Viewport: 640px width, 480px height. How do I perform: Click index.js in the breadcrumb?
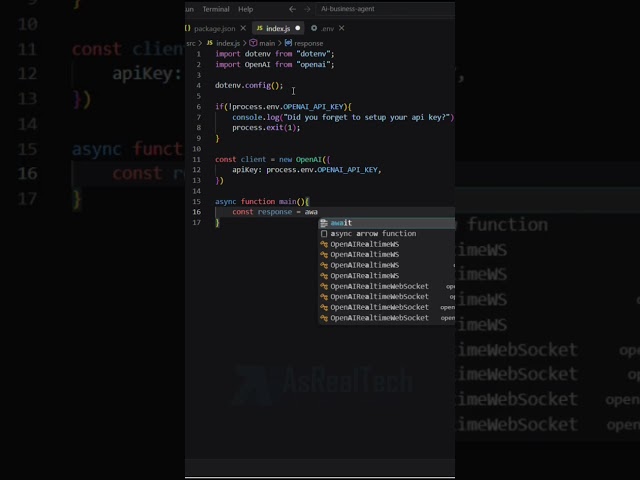[x=228, y=43]
